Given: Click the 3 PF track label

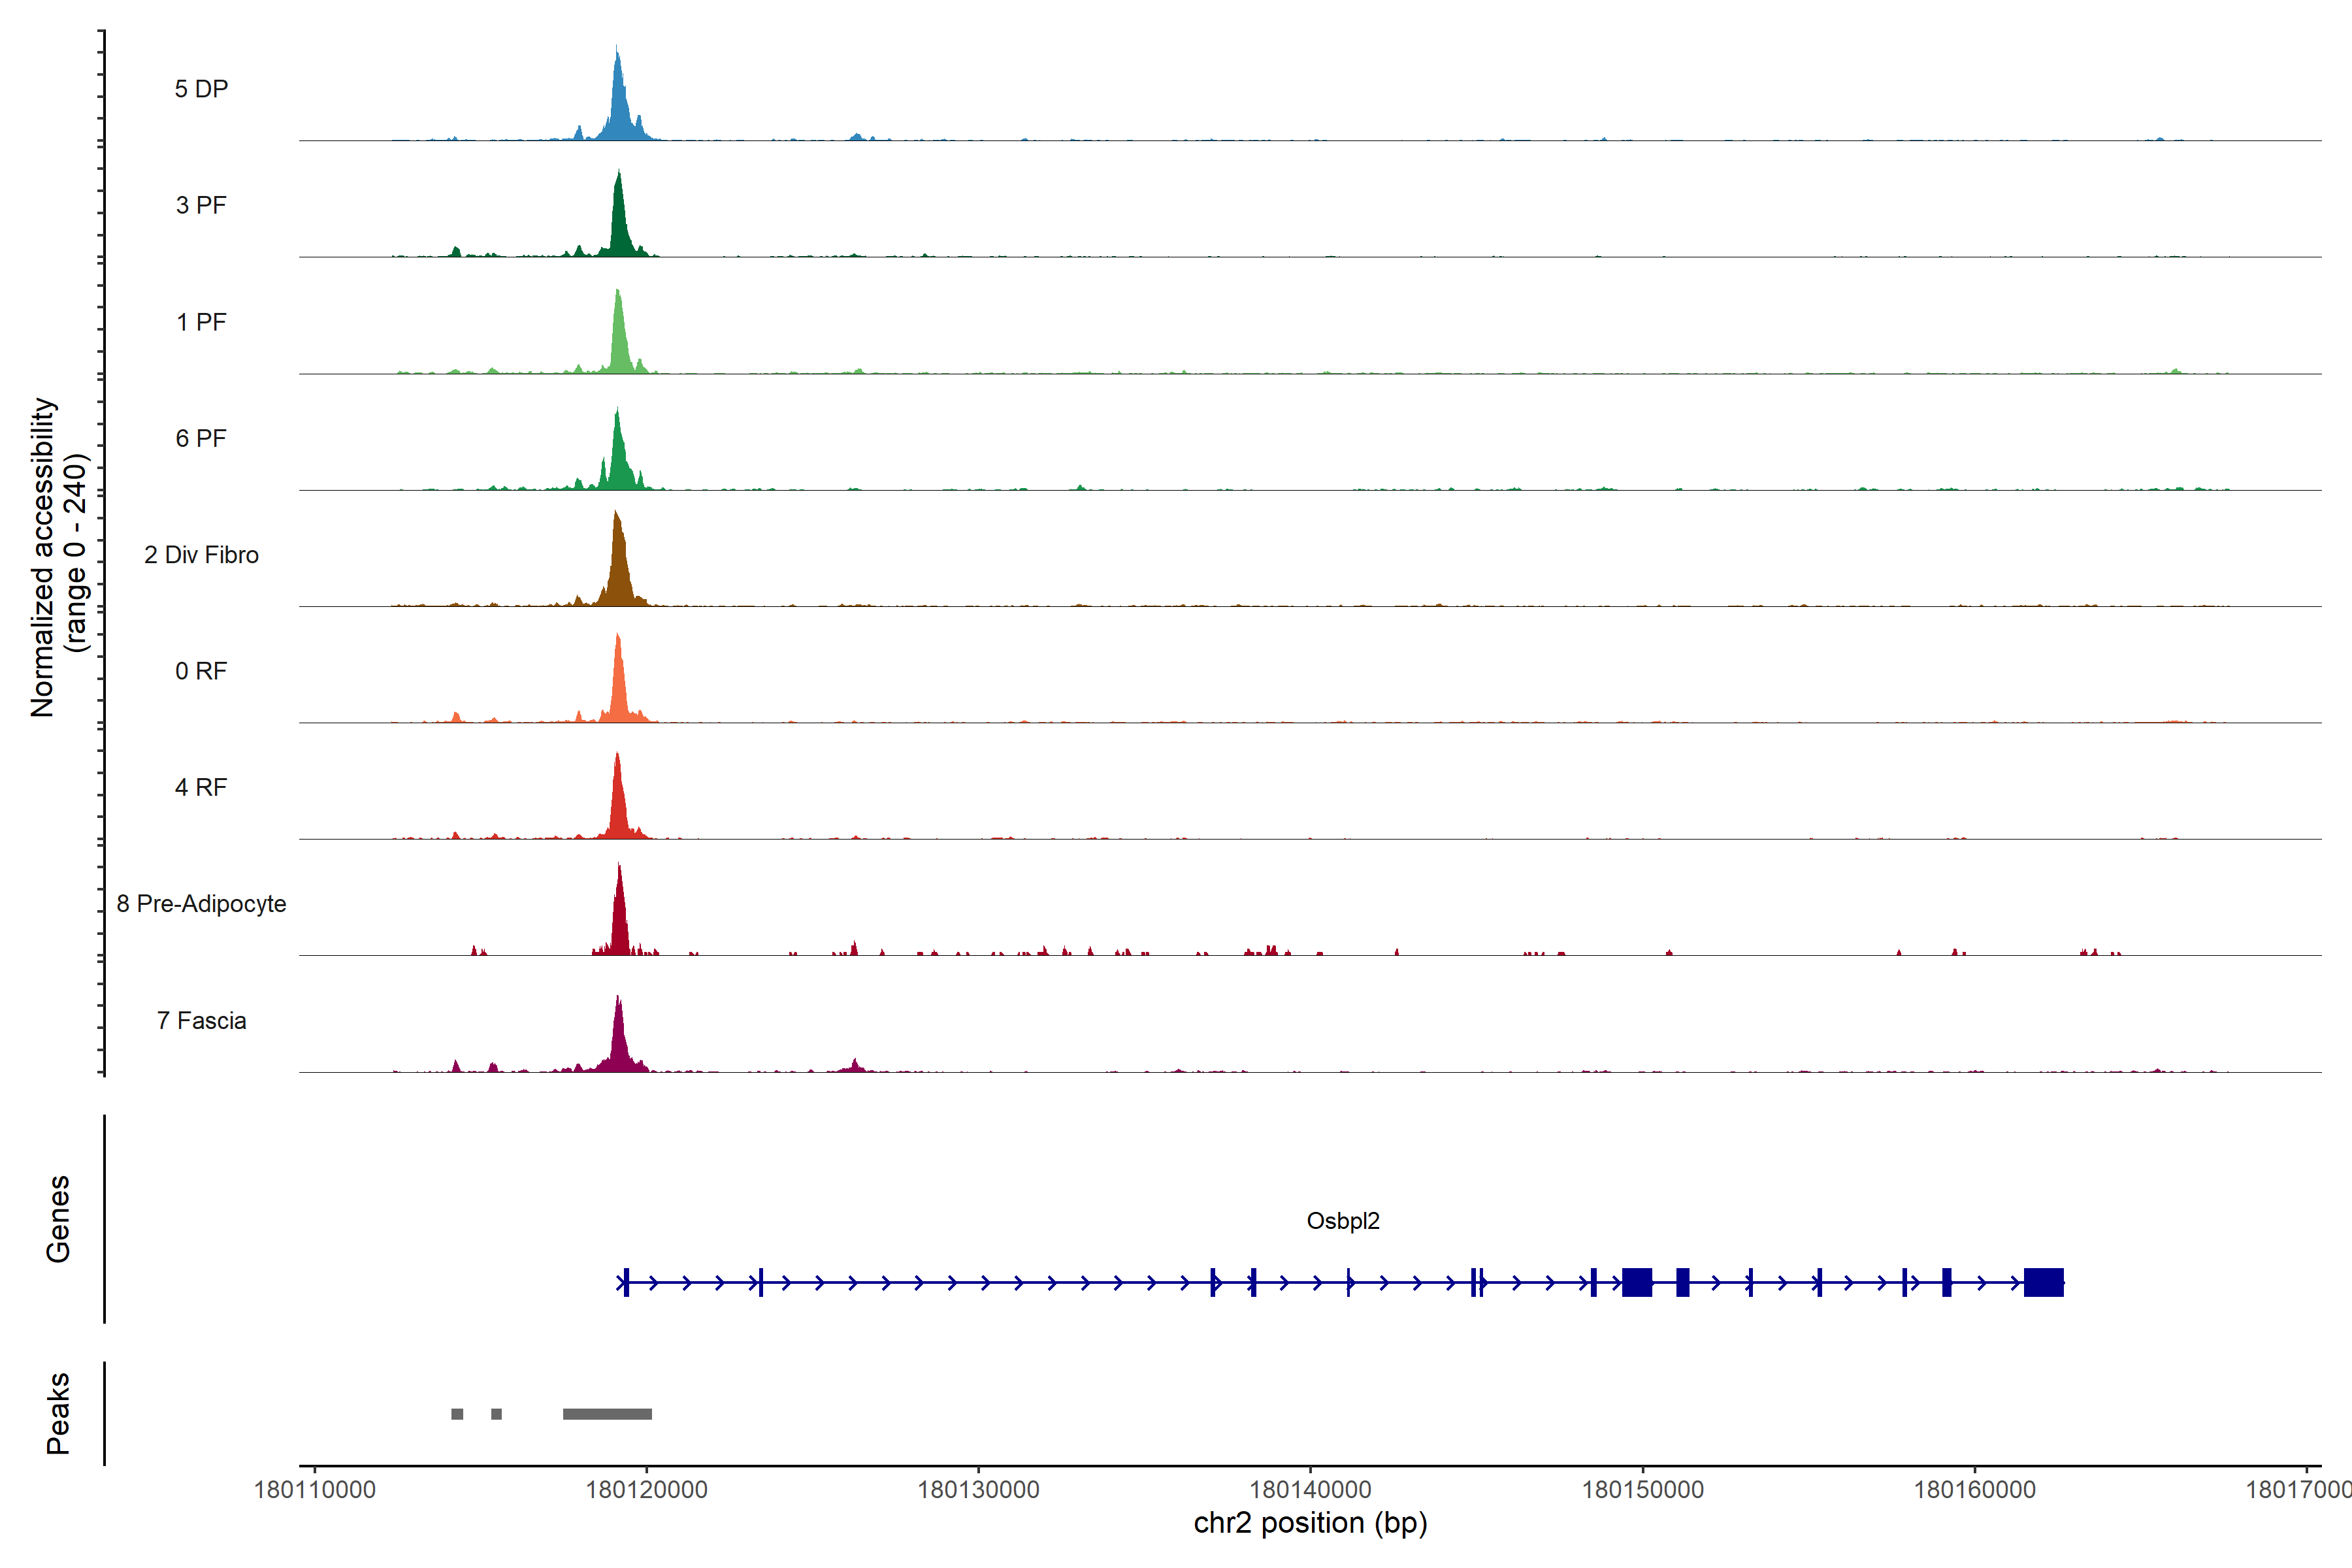Looking at the screenshot, I should (x=201, y=205).
